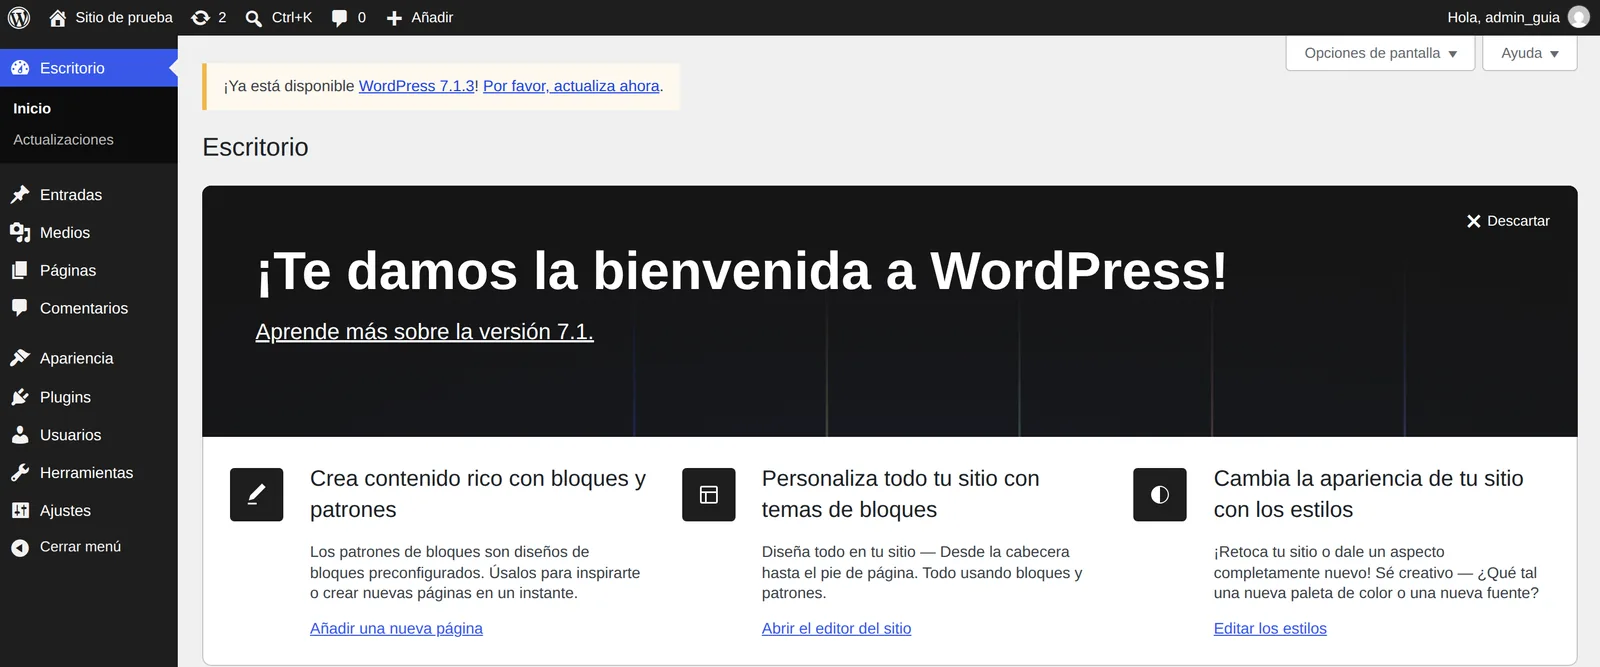Click the Herramientas wrench icon
The height and width of the screenshot is (667, 1600).
(20, 473)
